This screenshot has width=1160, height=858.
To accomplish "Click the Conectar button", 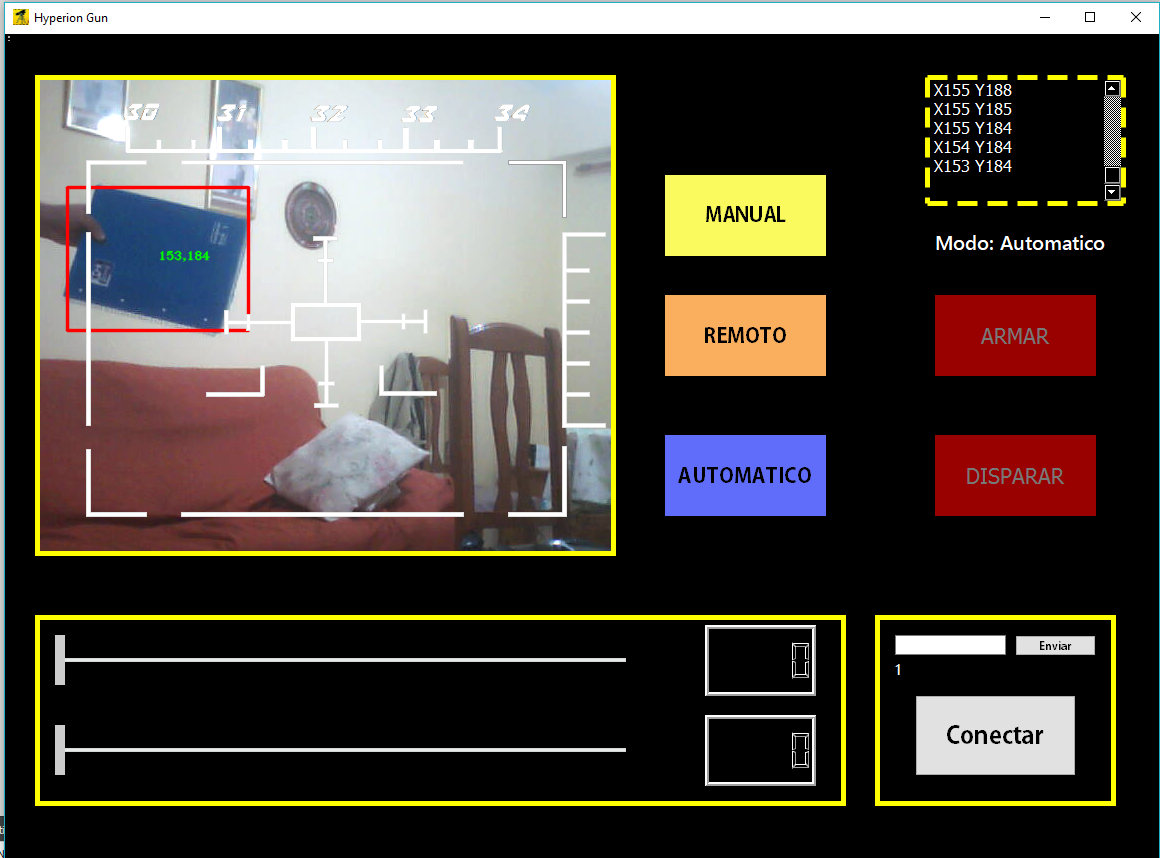I will pos(995,735).
